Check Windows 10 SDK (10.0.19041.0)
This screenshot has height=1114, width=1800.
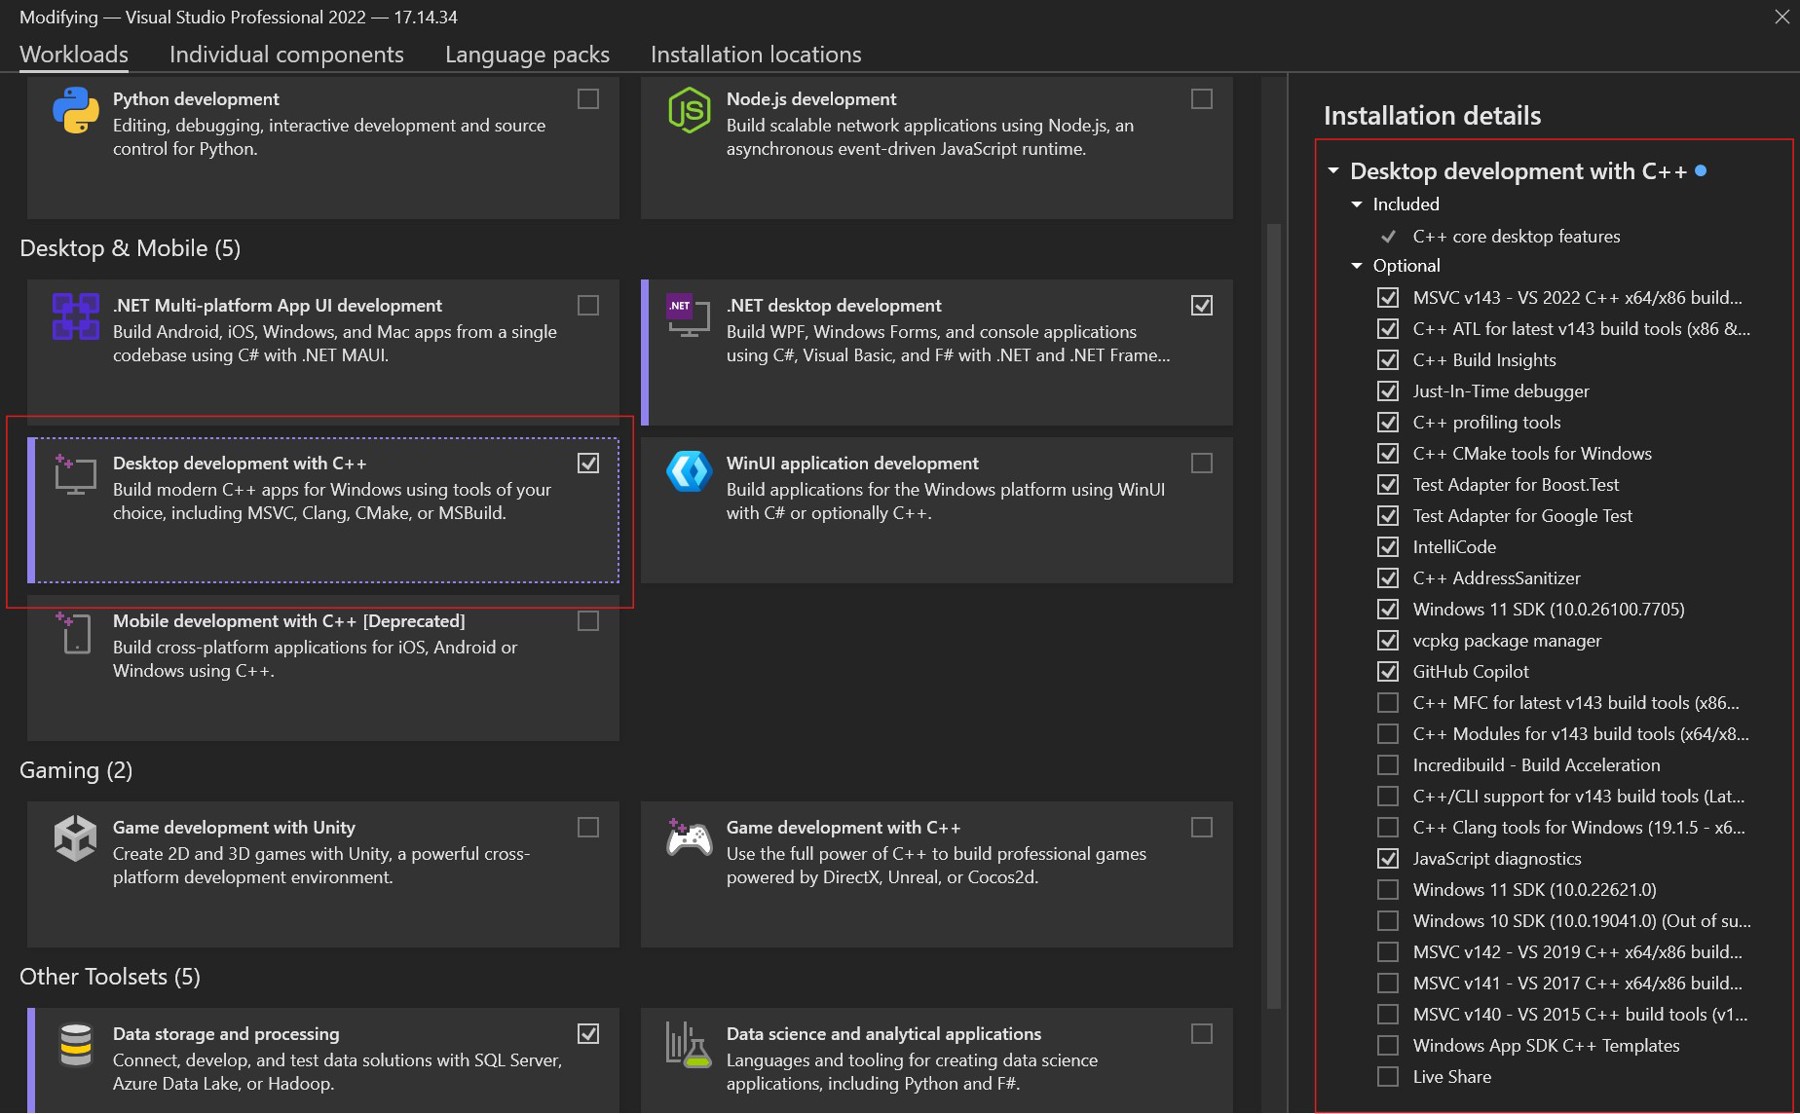tap(1388, 920)
